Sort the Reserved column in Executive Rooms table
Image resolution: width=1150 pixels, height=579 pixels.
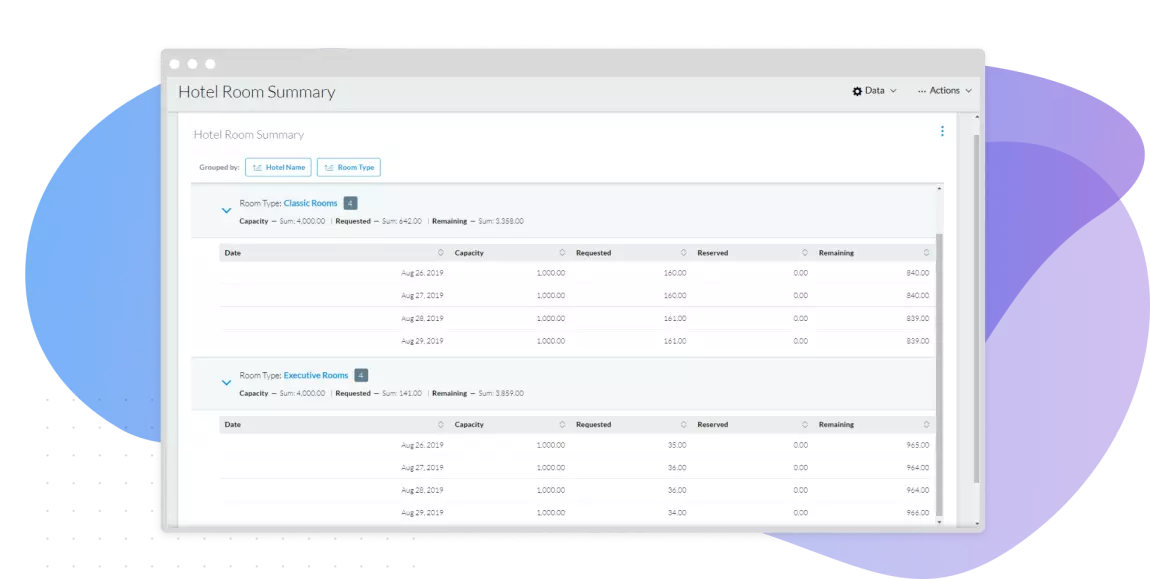coord(806,424)
